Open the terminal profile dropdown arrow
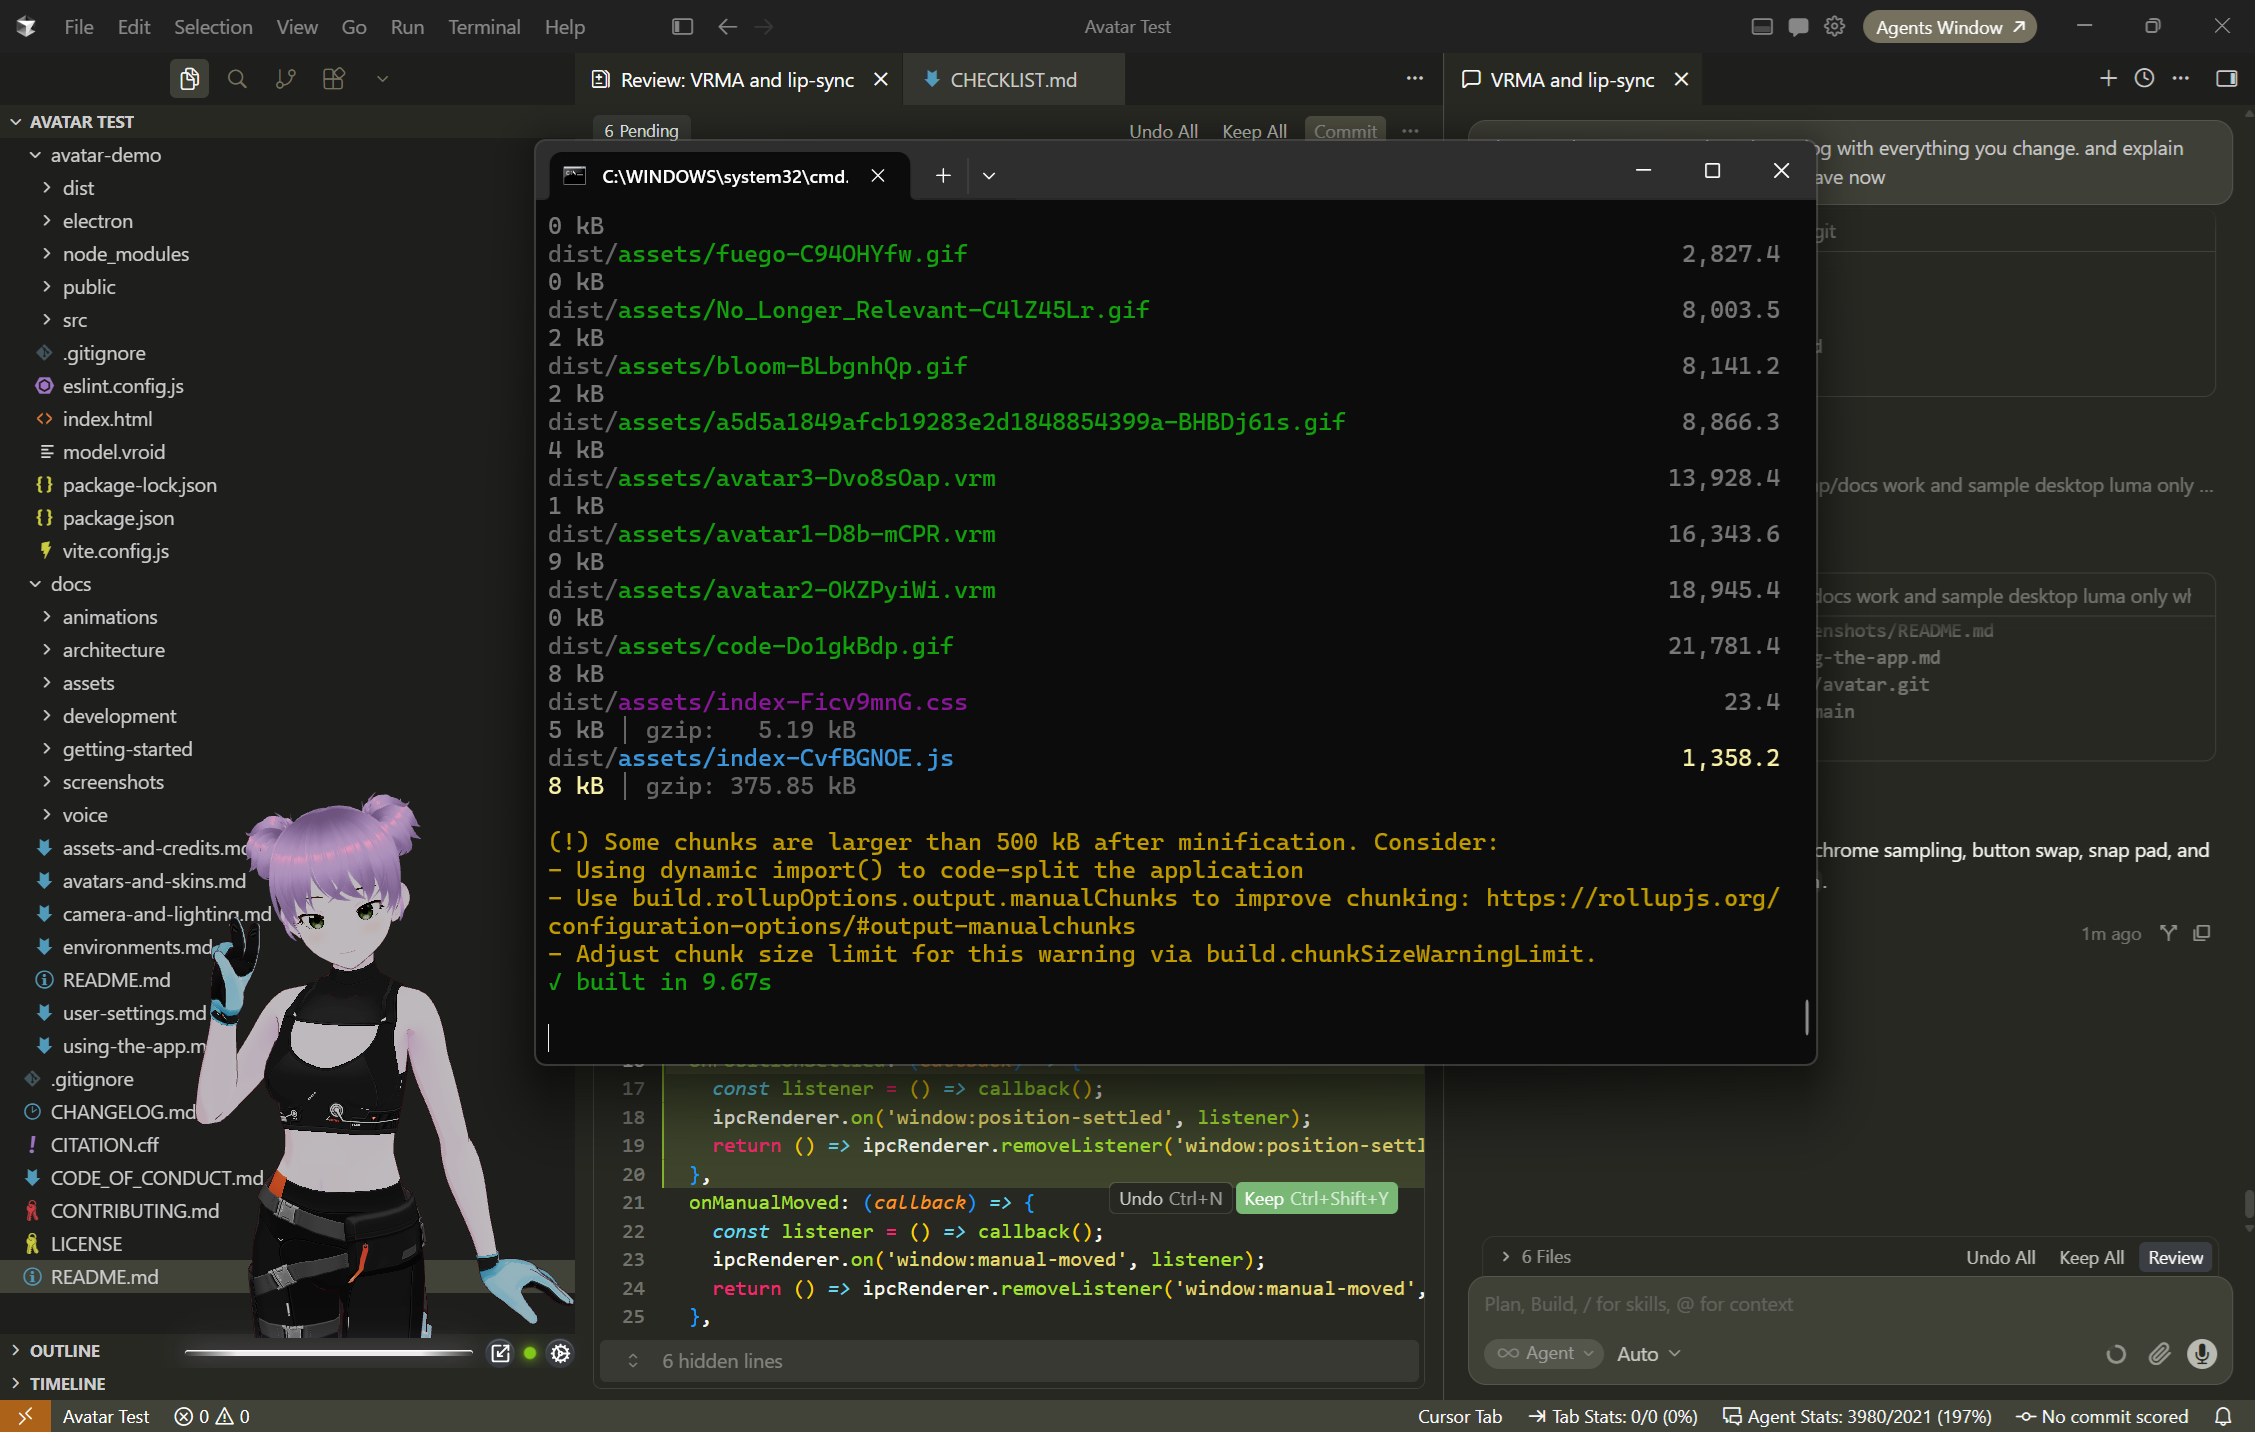Screen dimensions: 2255x1432 tap(989, 176)
